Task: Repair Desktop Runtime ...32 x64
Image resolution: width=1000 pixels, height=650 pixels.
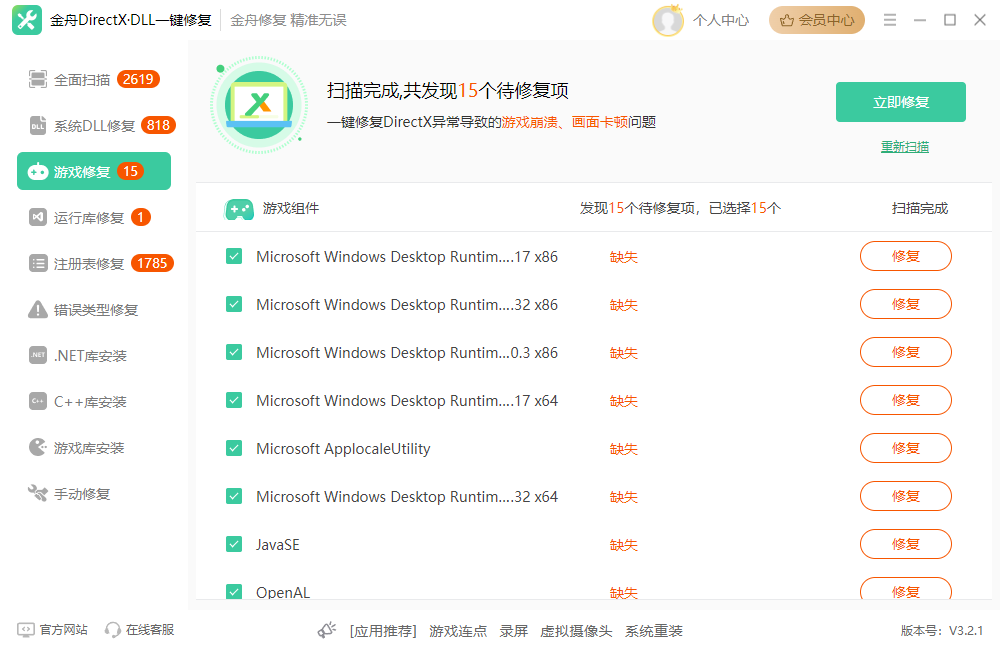Action: point(906,496)
